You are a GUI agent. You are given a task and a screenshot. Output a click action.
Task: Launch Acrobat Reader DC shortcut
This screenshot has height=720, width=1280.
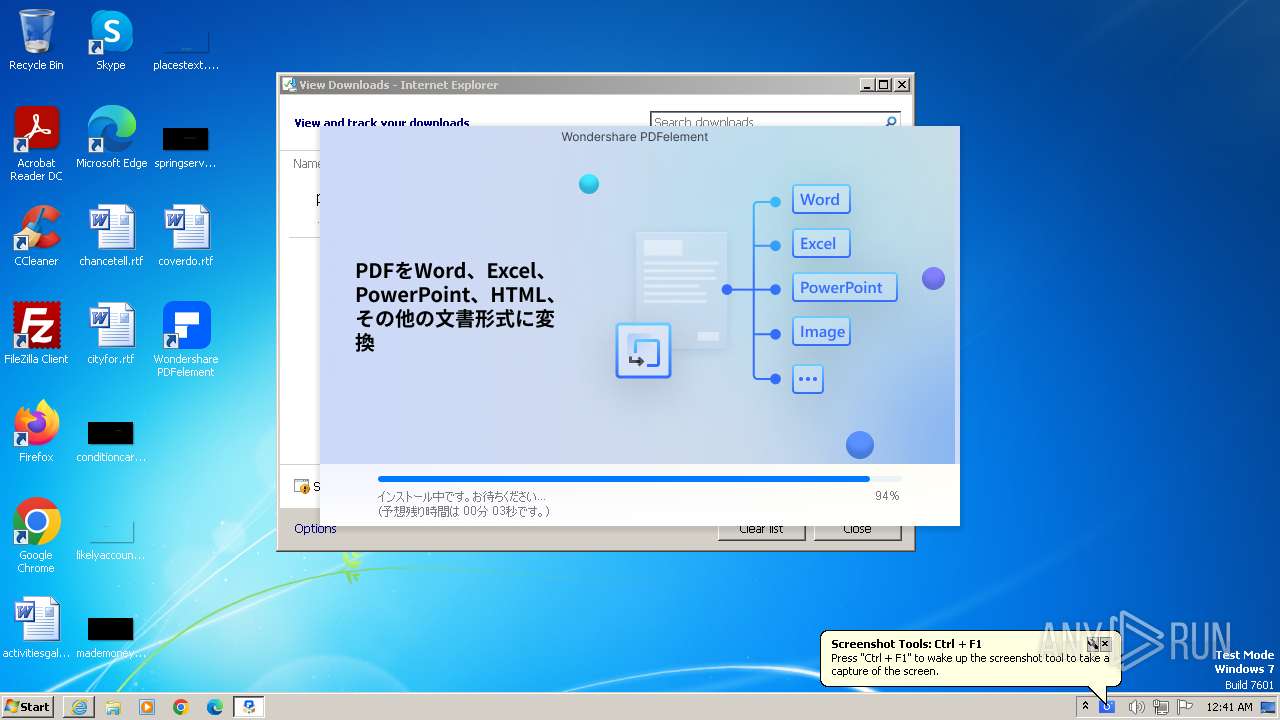pos(36,144)
